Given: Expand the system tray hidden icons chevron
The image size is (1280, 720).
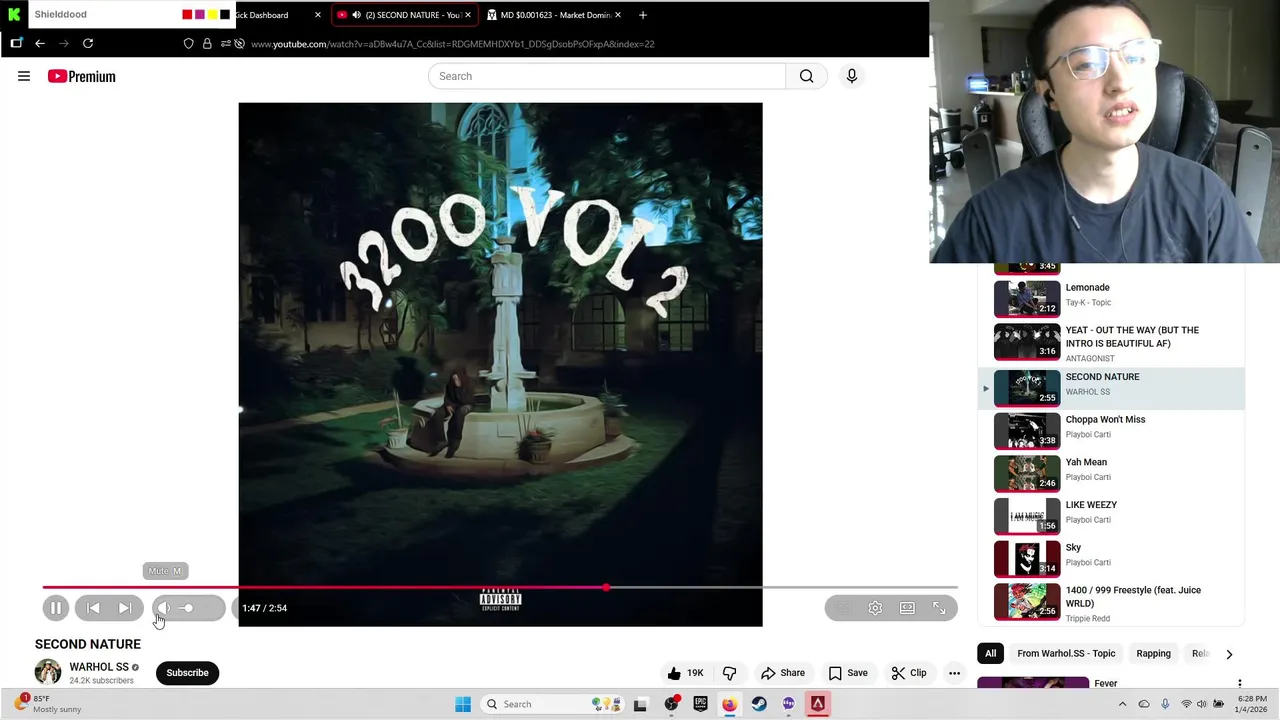Looking at the screenshot, I should (x=1122, y=704).
